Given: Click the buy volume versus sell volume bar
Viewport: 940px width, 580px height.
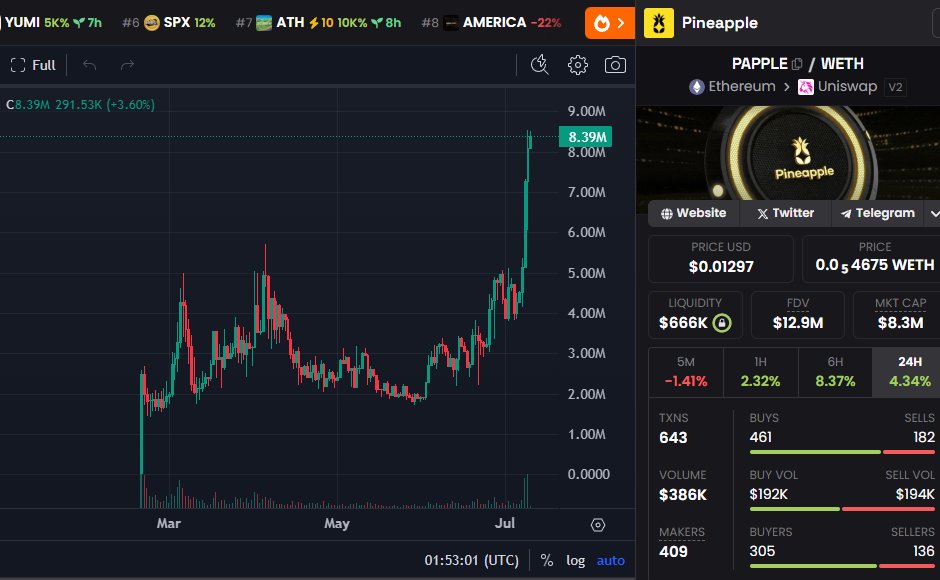Looking at the screenshot, I should (x=842, y=509).
